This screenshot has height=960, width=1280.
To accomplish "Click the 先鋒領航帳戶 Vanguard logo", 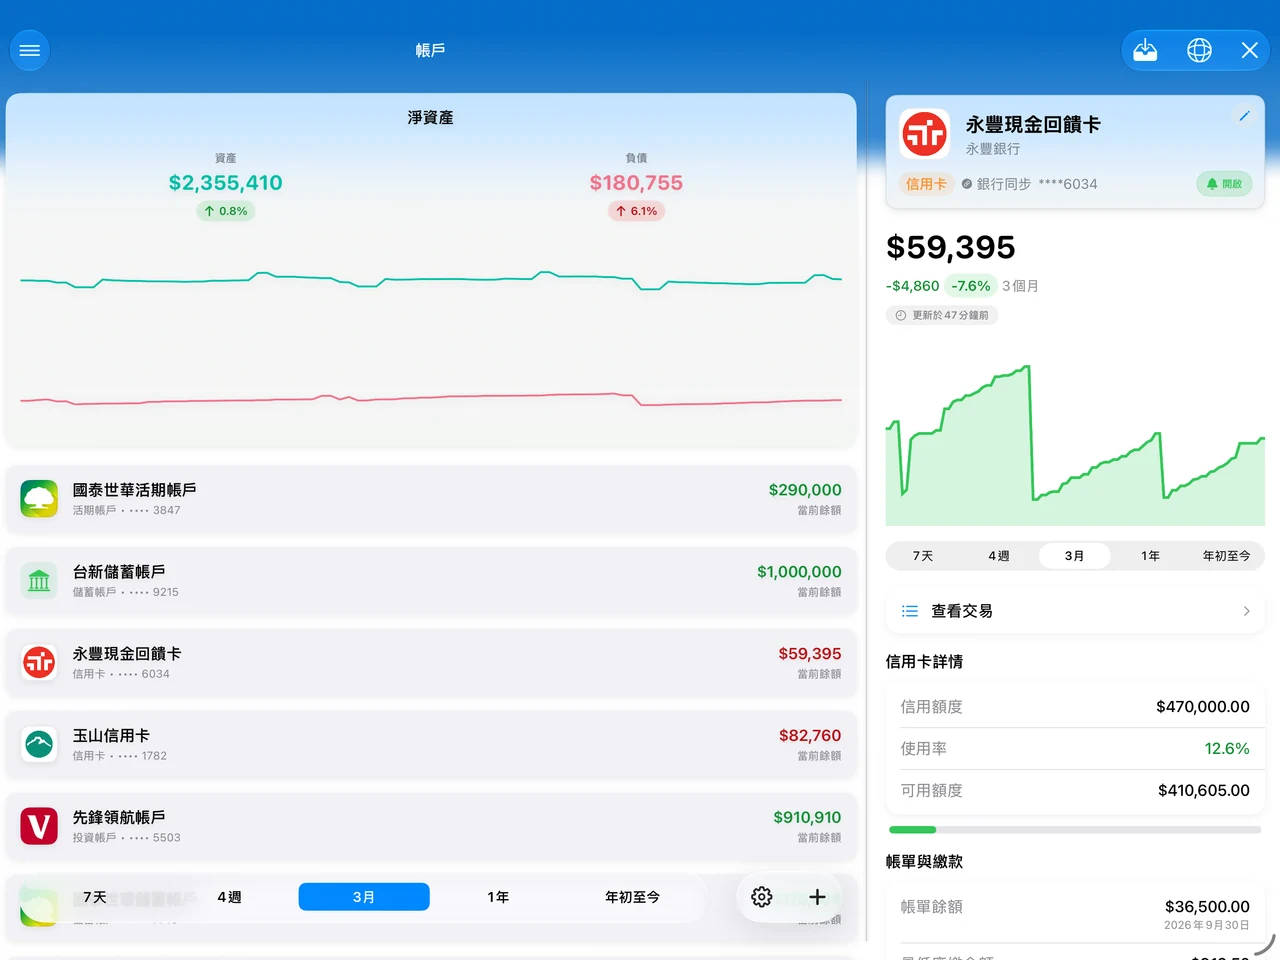I will 39,826.
